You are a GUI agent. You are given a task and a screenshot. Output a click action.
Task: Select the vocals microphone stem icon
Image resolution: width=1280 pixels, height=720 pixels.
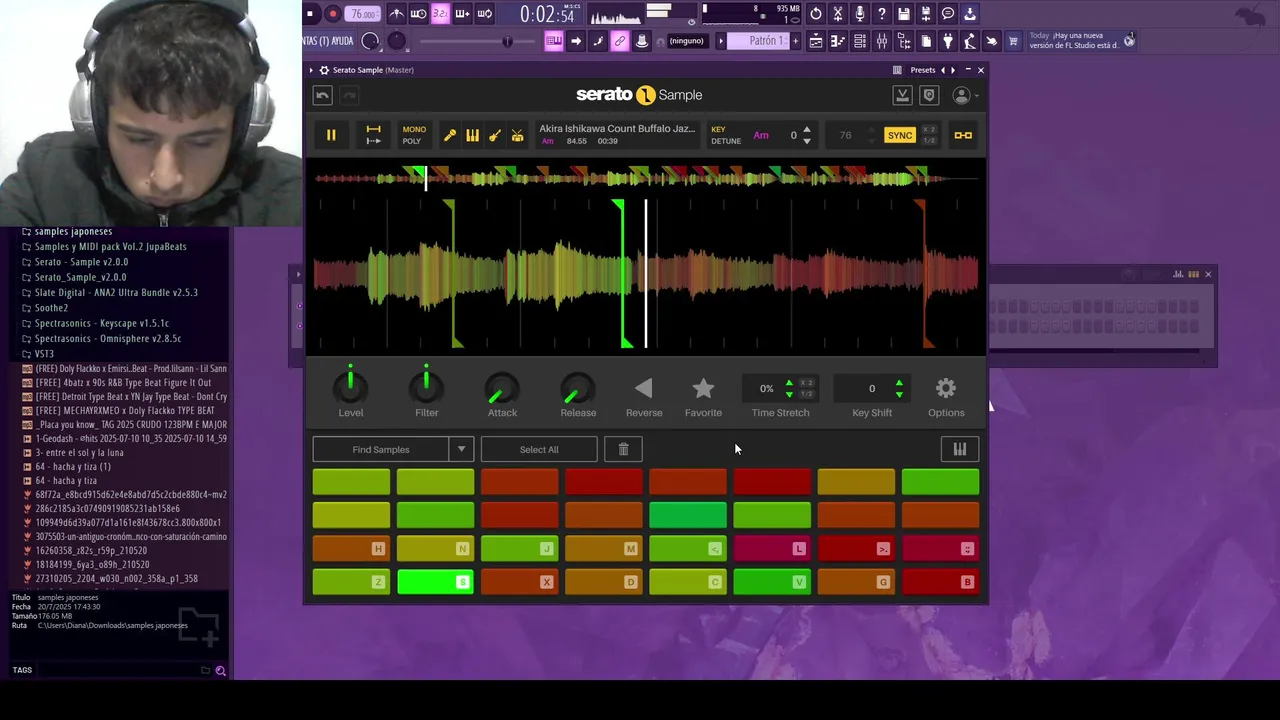450,135
